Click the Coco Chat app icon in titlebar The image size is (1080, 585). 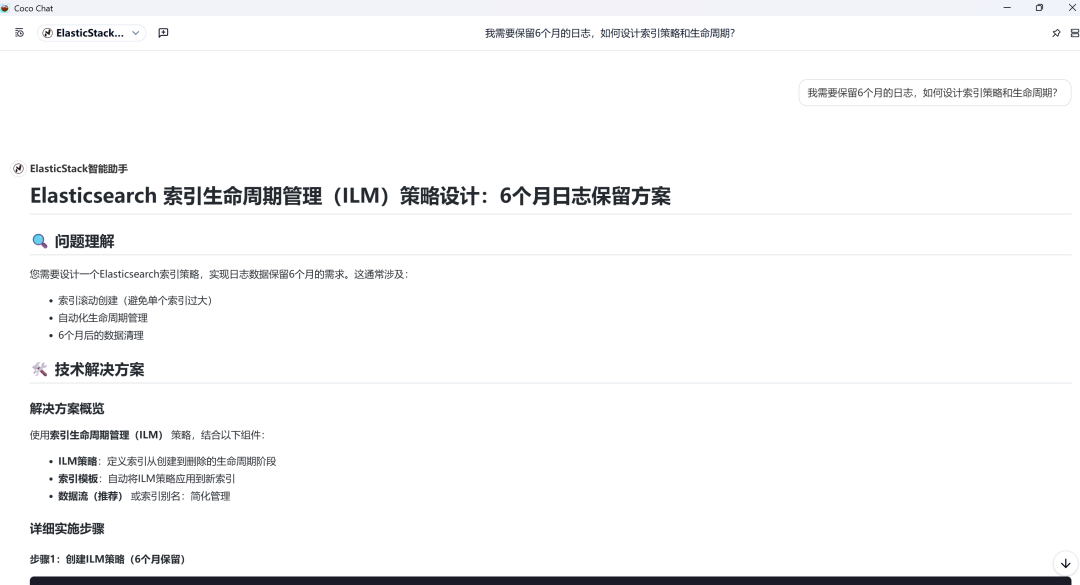pos(8,8)
